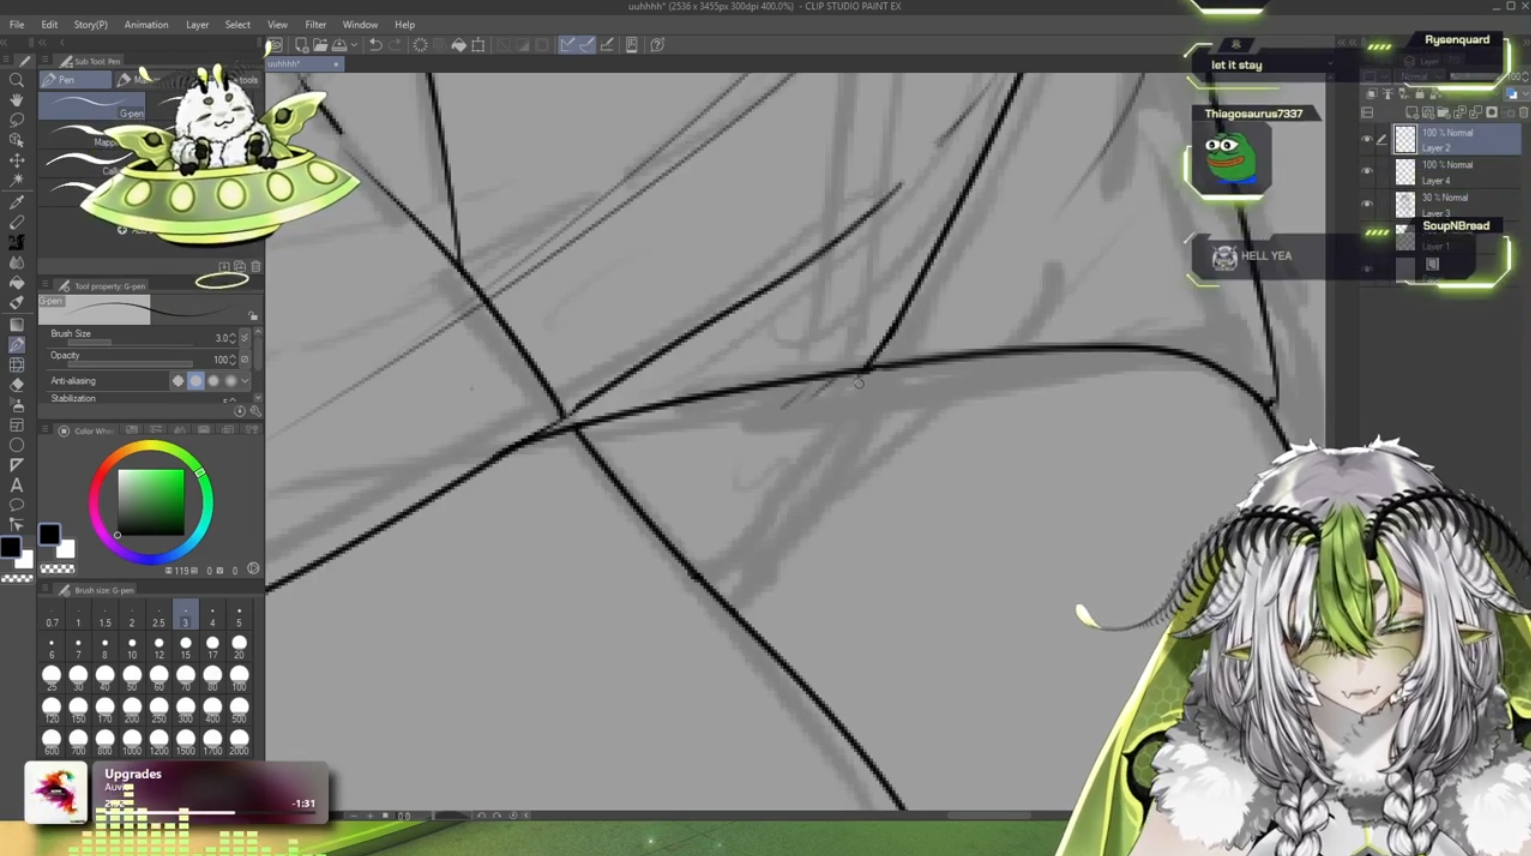1531x856 pixels.
Task: Select the highlighted weak anti-aliasing option
Action: click(196, 381)
